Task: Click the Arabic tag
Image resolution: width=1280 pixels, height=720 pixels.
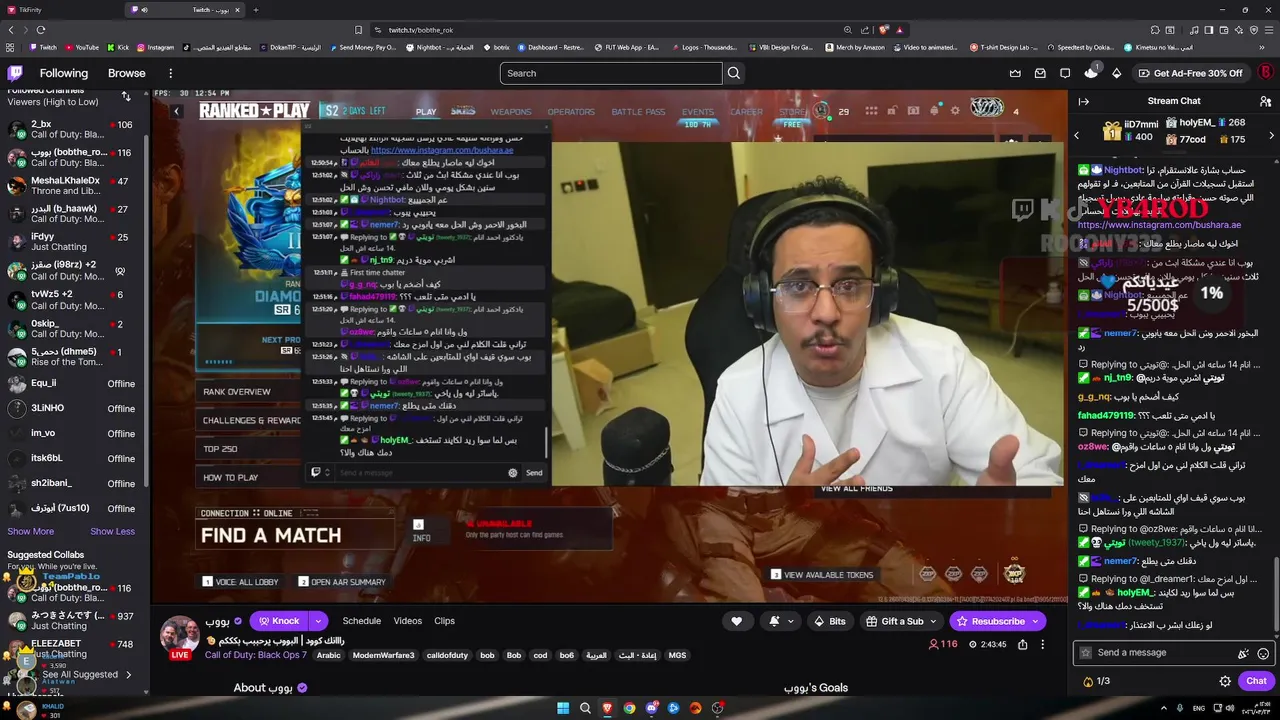Action: pos(329,655)
